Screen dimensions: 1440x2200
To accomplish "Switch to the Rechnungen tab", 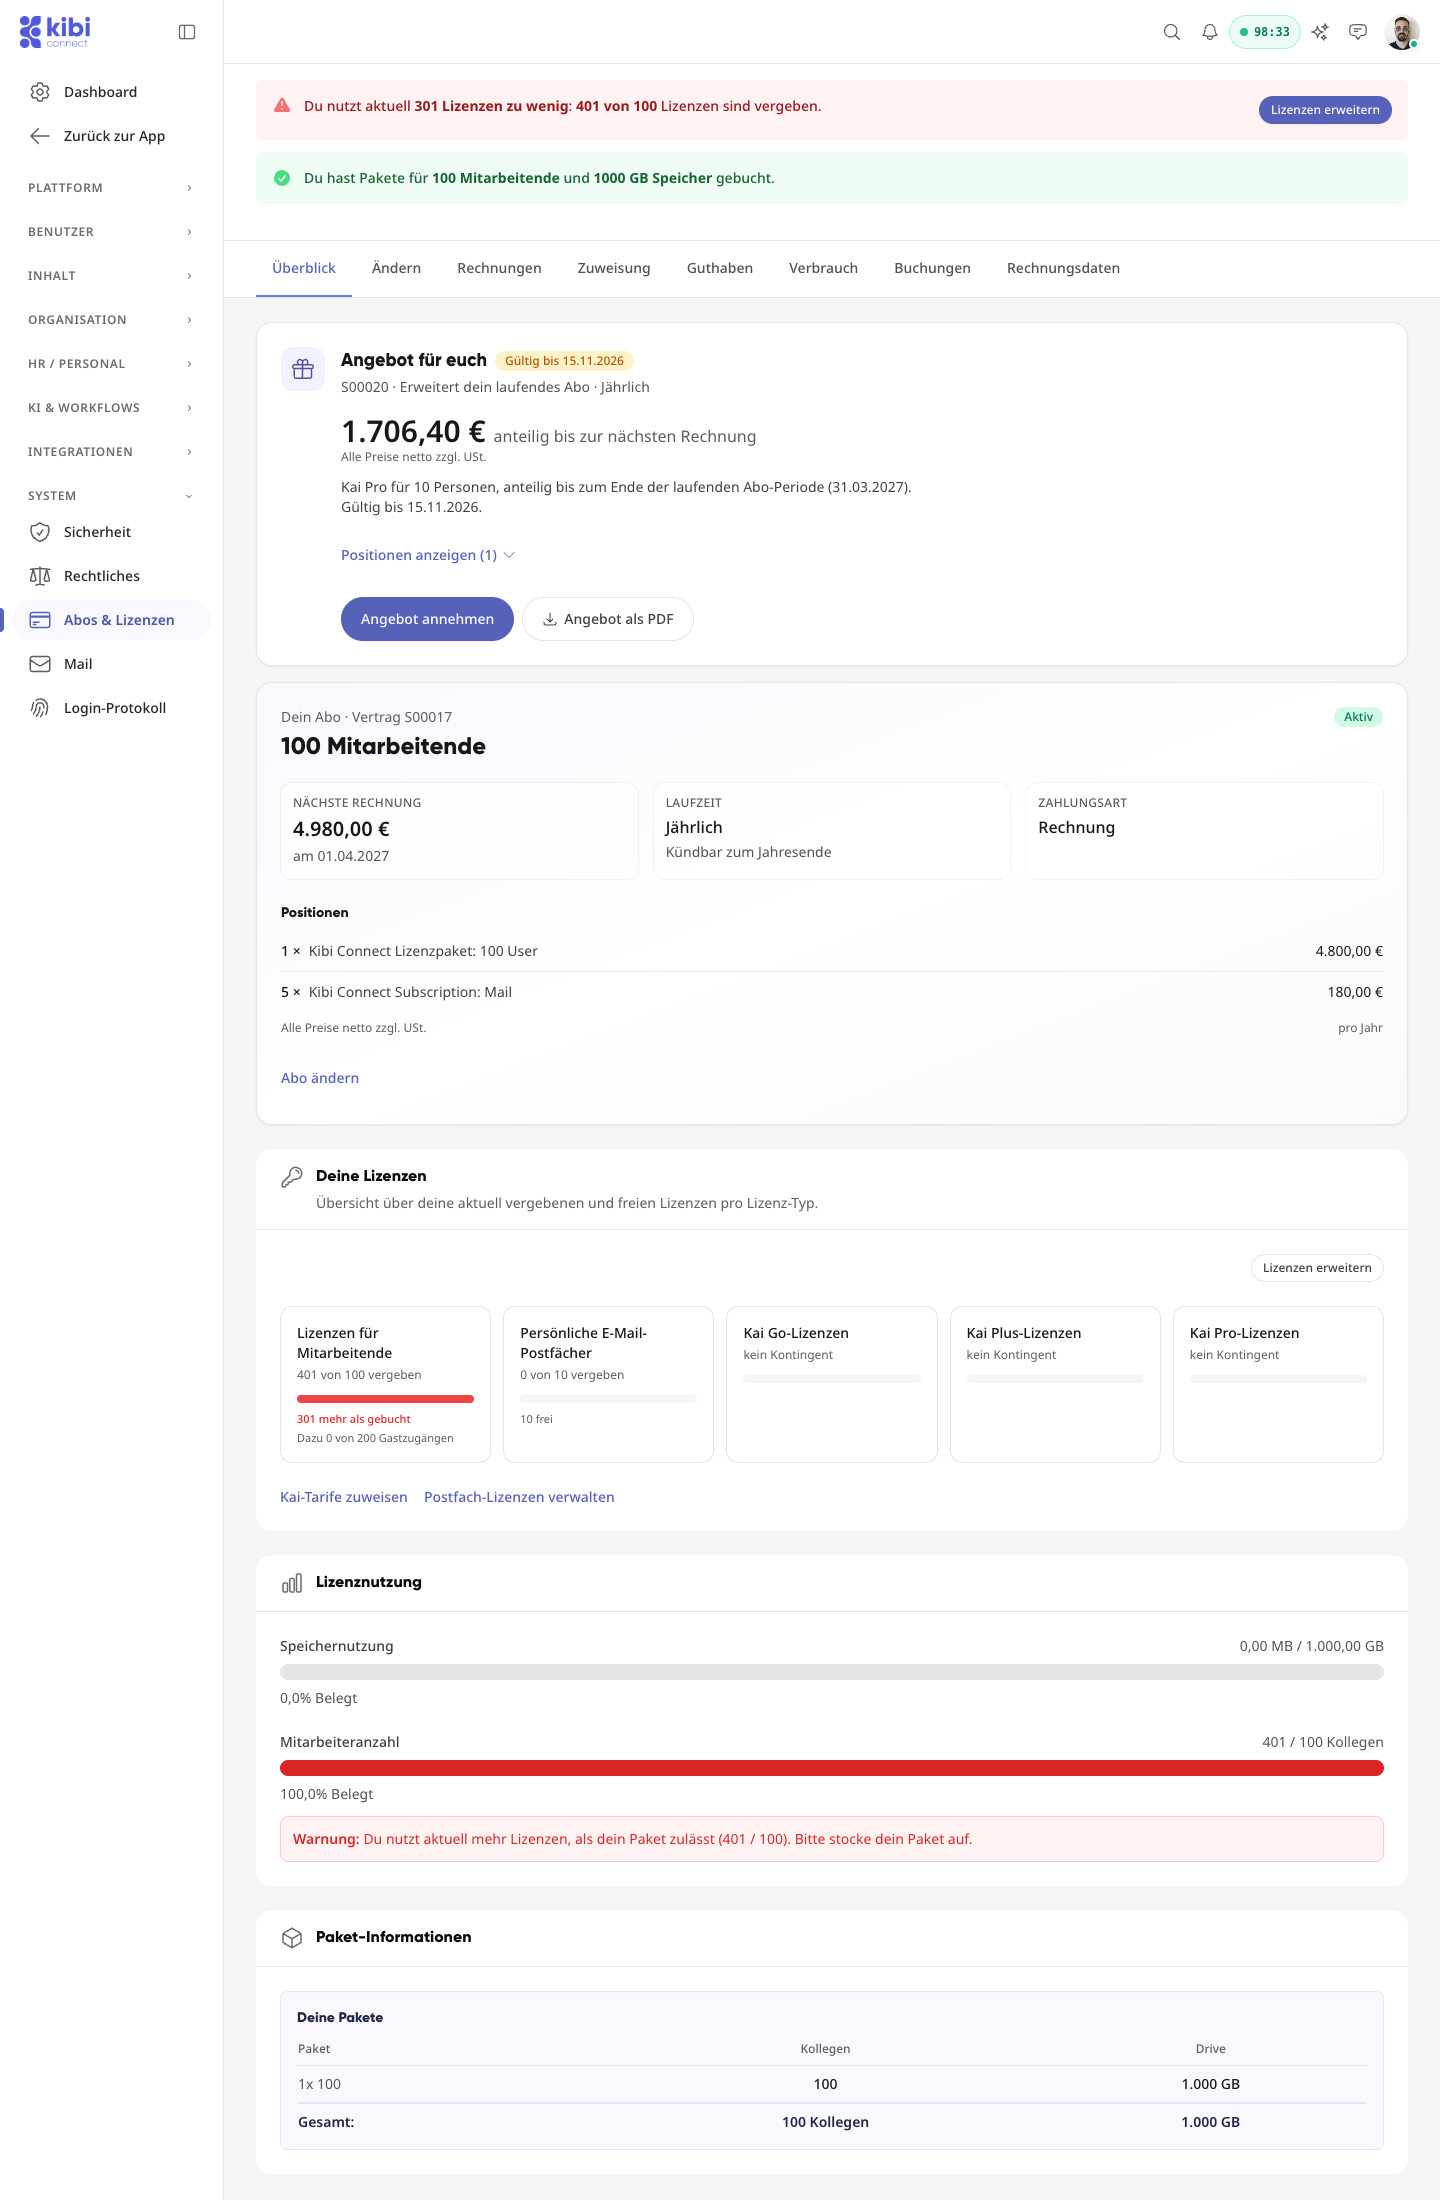I will tap(499, 268).
